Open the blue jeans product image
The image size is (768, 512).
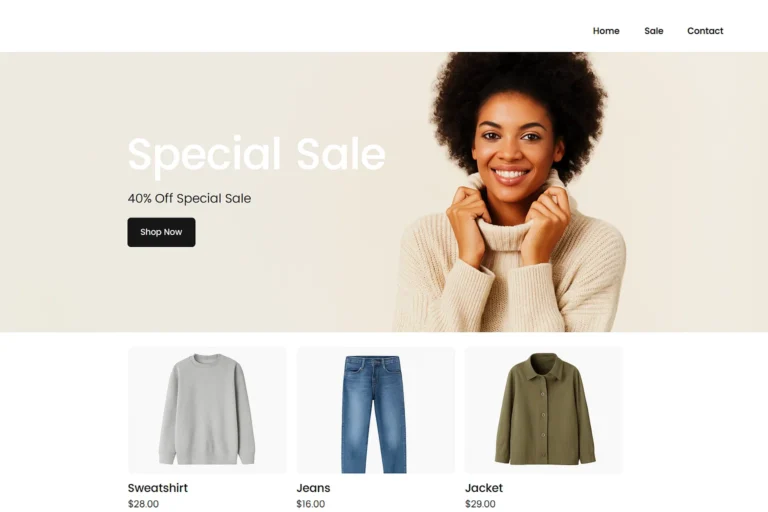(375, 410)
